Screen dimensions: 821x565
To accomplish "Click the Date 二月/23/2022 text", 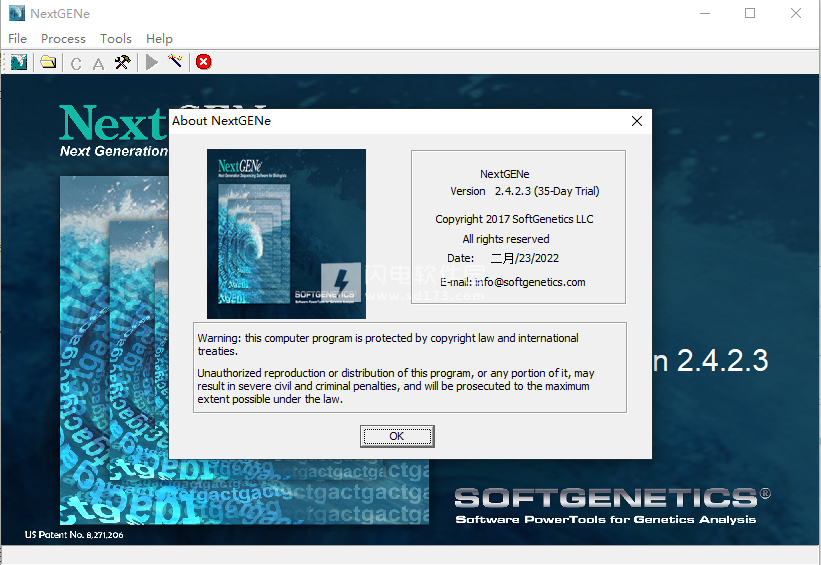I will (x=503, y=258).
